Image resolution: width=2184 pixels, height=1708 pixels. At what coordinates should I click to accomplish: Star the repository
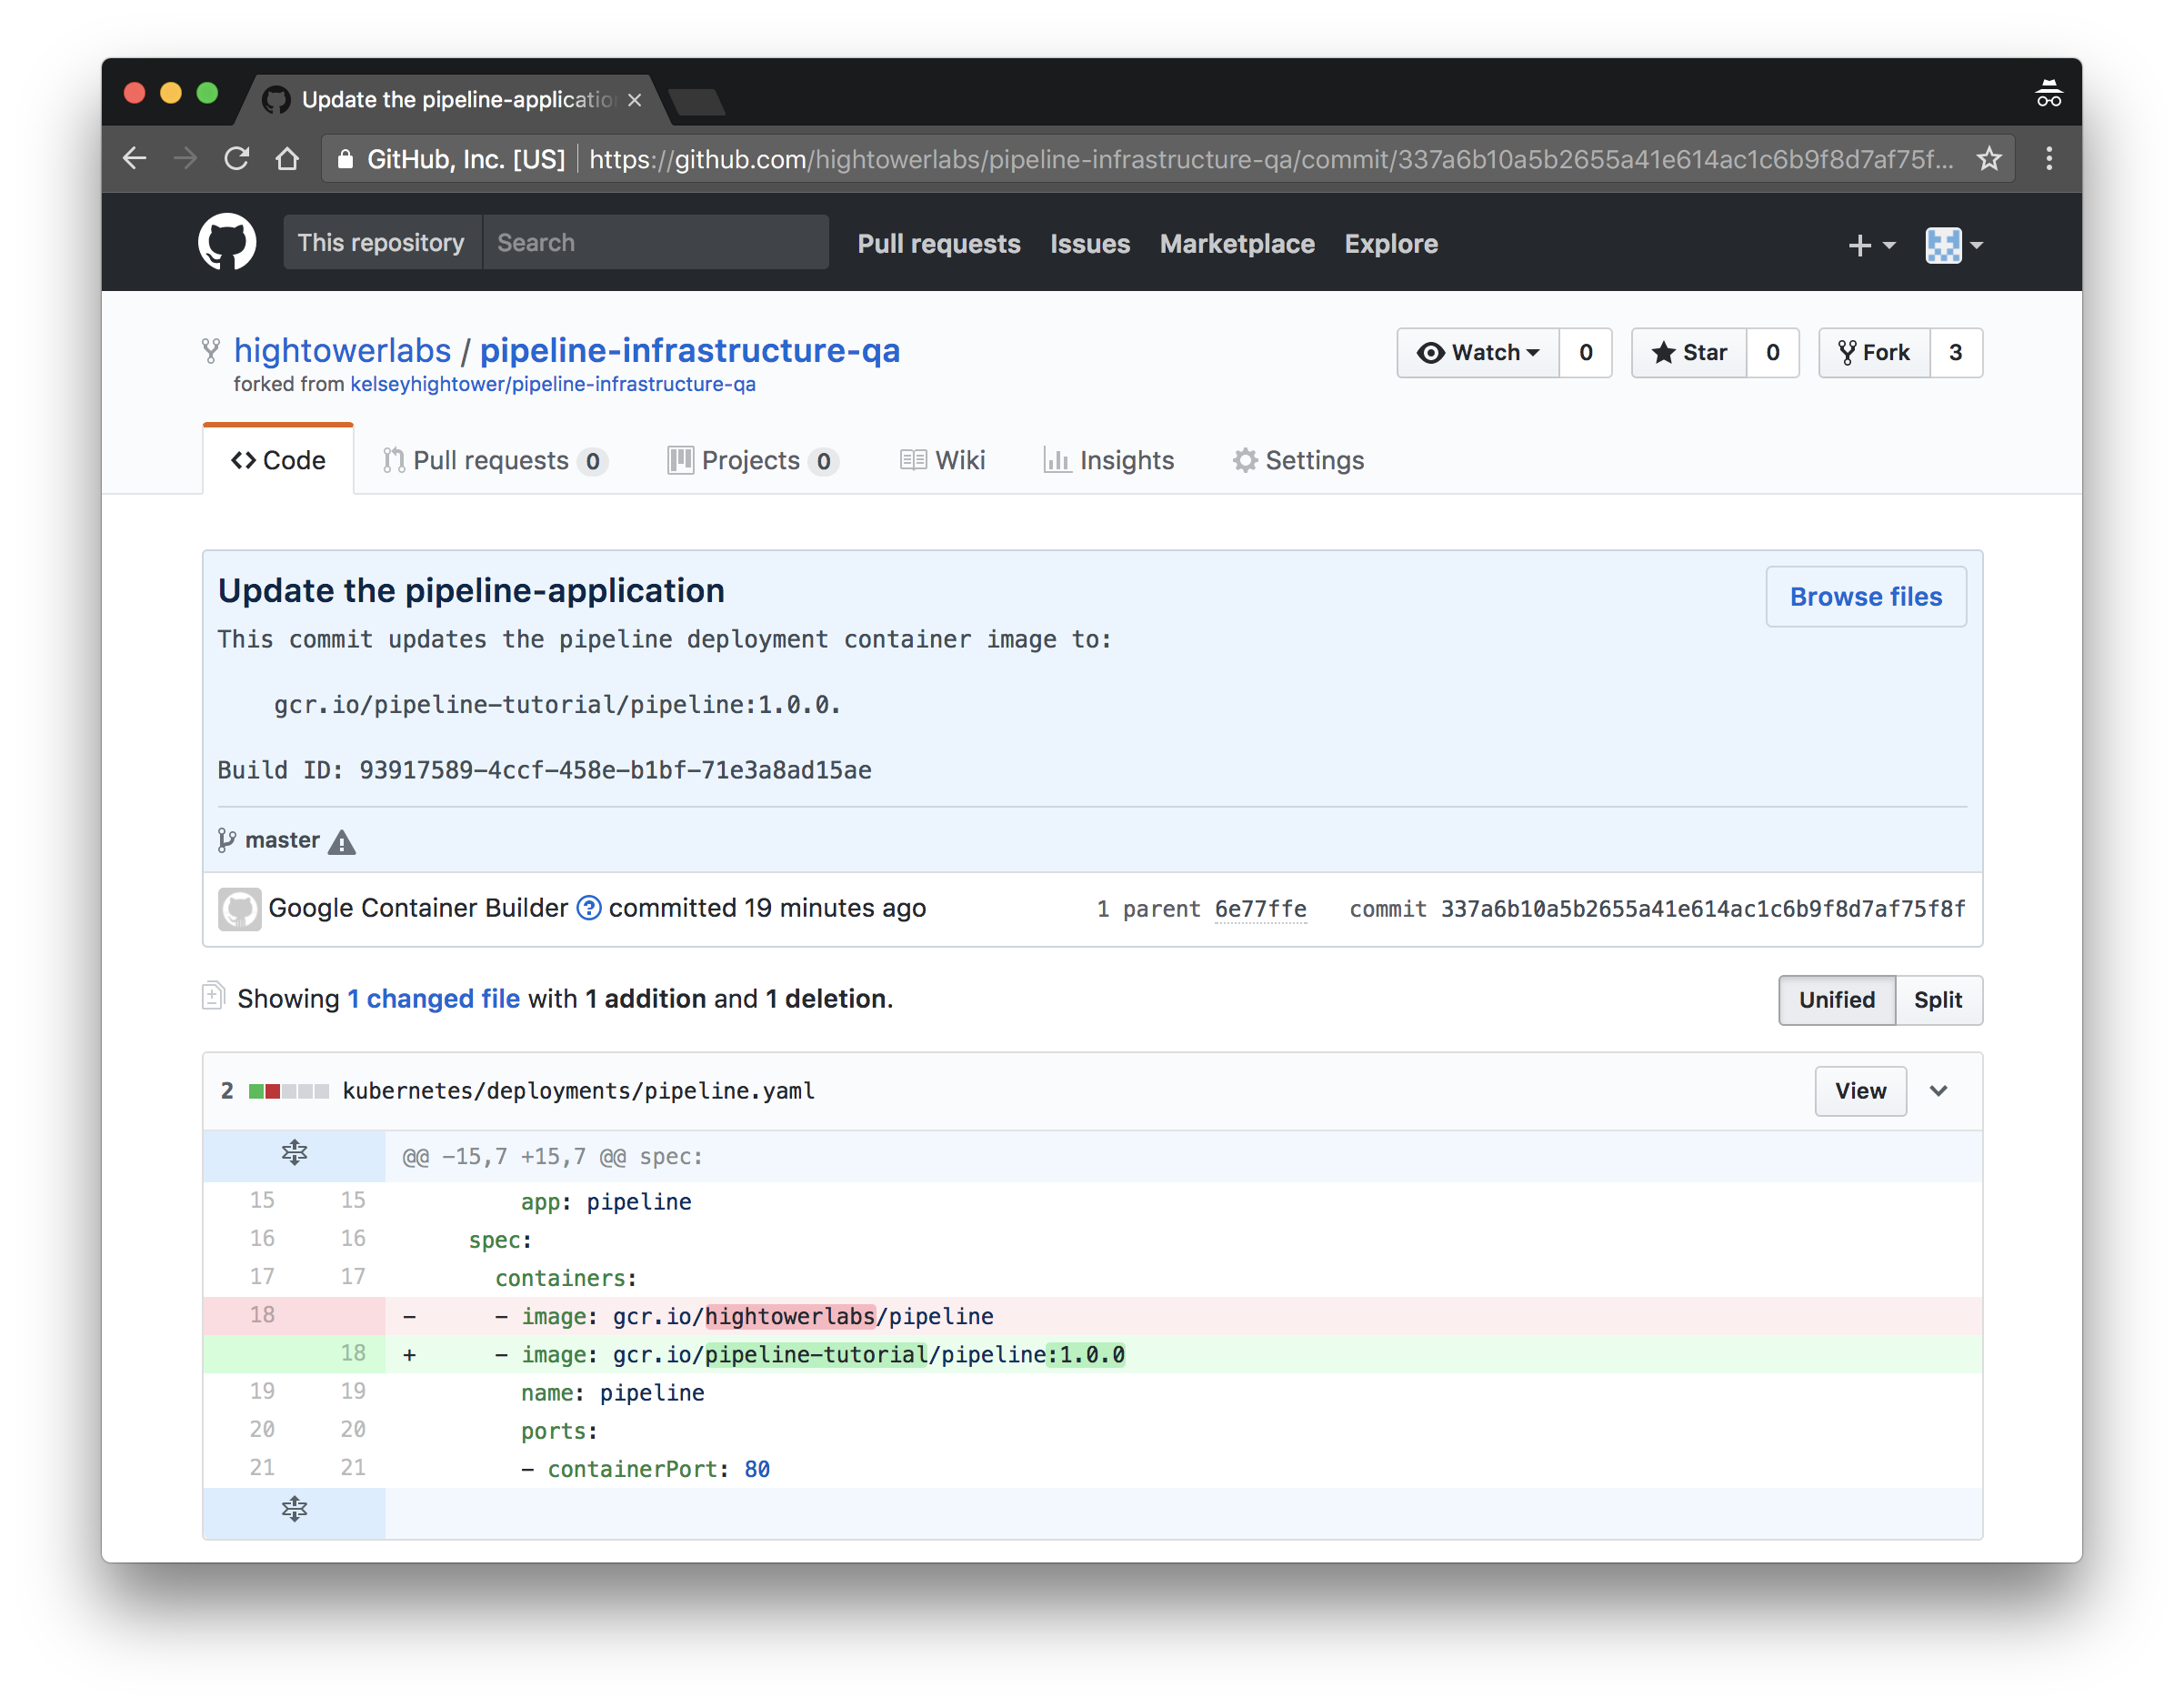(x=1689, y=353)
